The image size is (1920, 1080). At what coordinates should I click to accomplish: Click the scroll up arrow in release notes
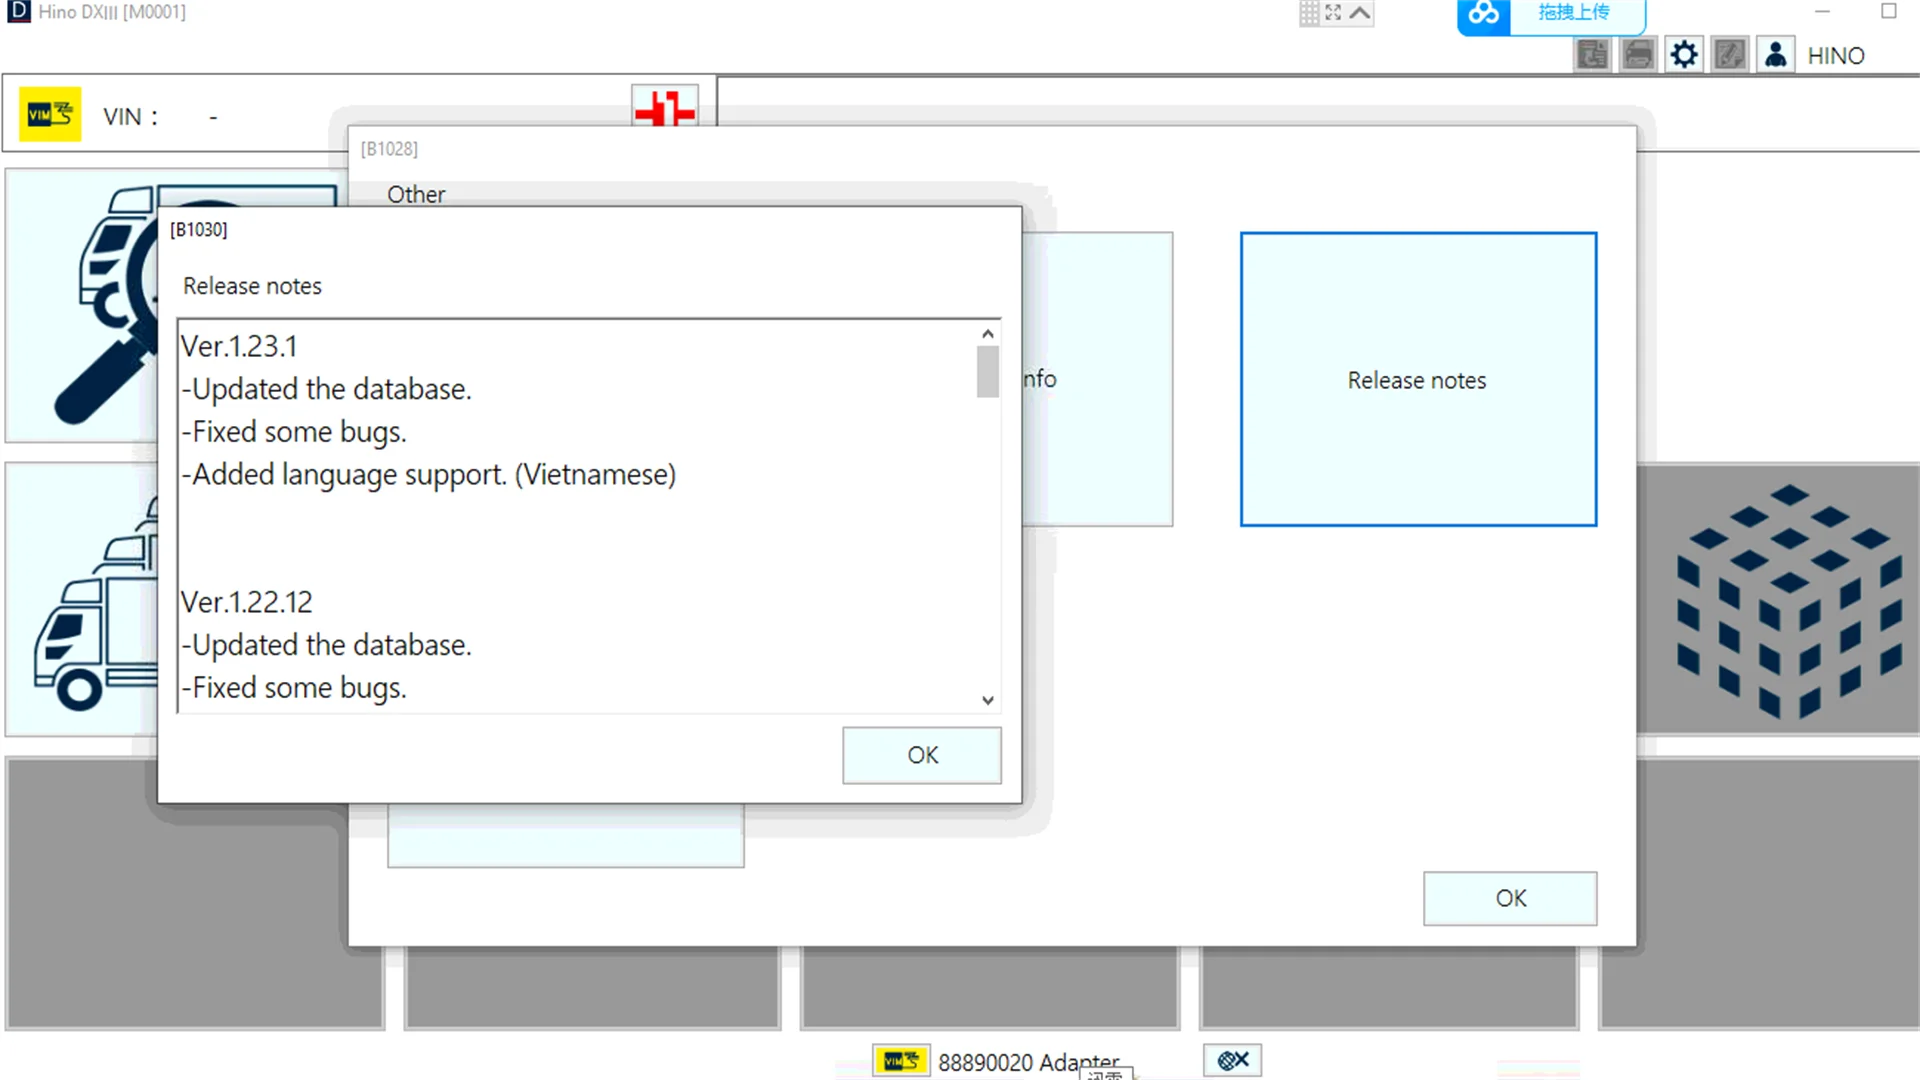click(988, 334)
